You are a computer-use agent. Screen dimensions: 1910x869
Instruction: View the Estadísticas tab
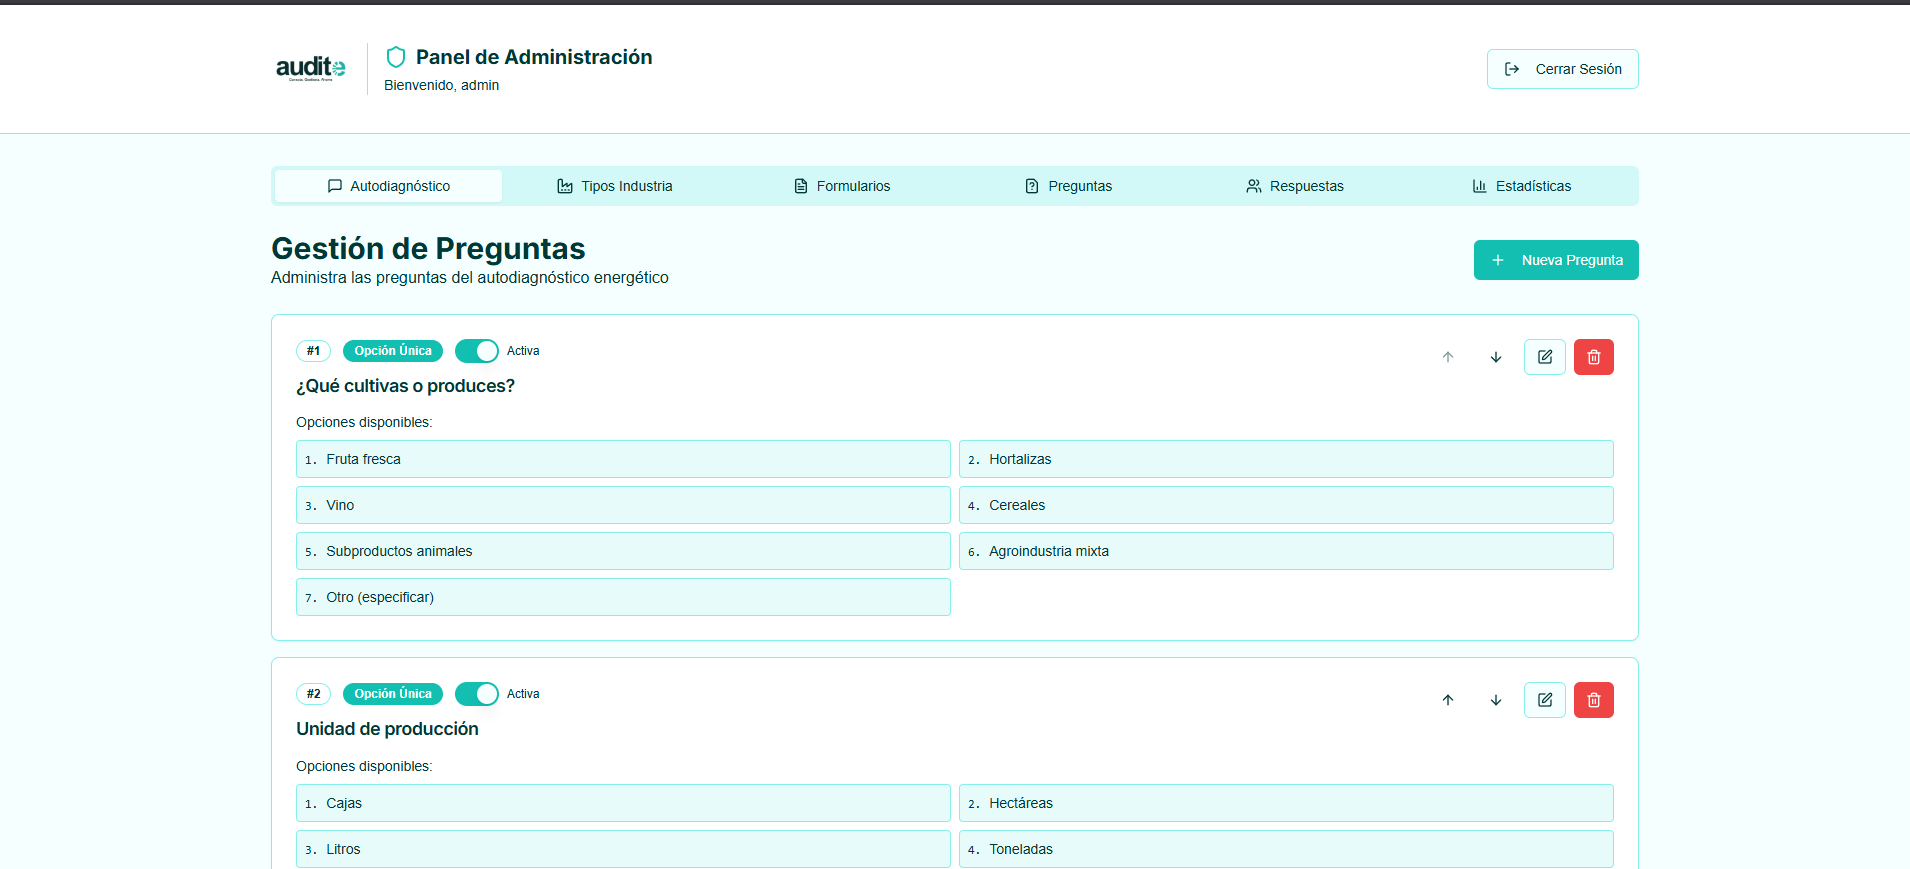1522,186
